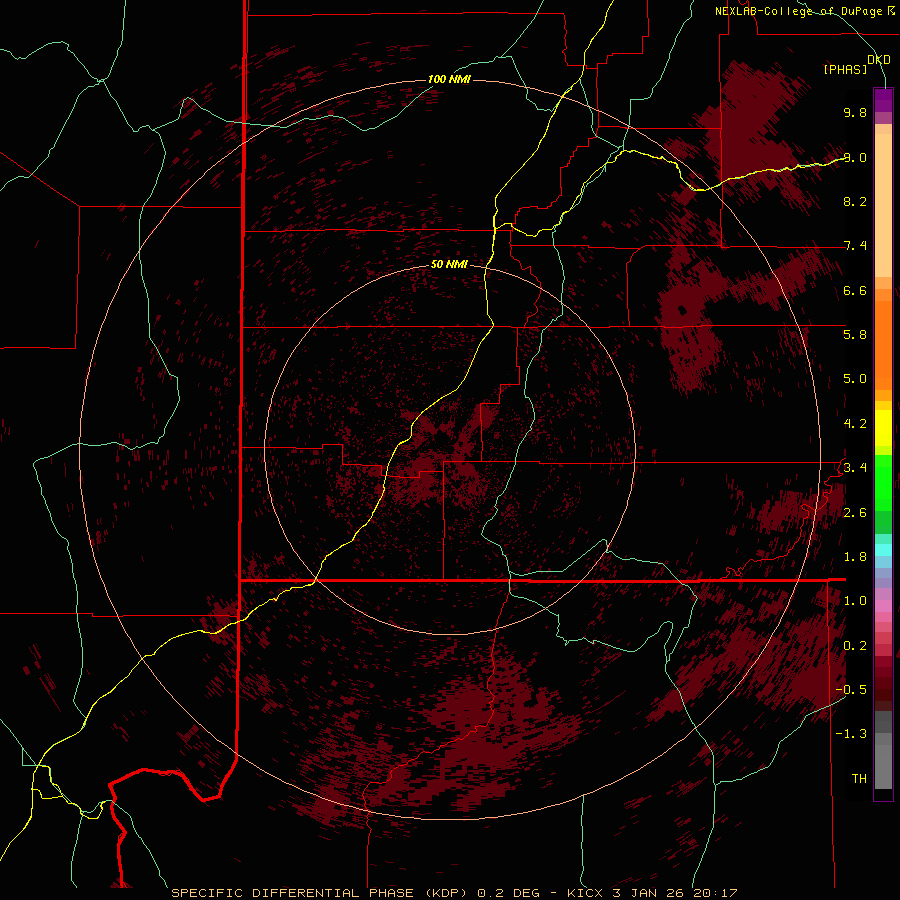Click the 5.8 value on the color scale
The image size is (900, 900).
[855, 334]
